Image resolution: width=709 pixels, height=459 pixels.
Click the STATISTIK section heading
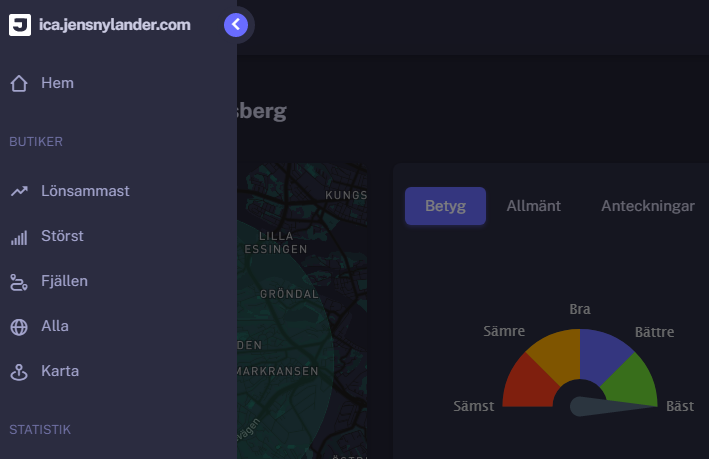[40, 430]
